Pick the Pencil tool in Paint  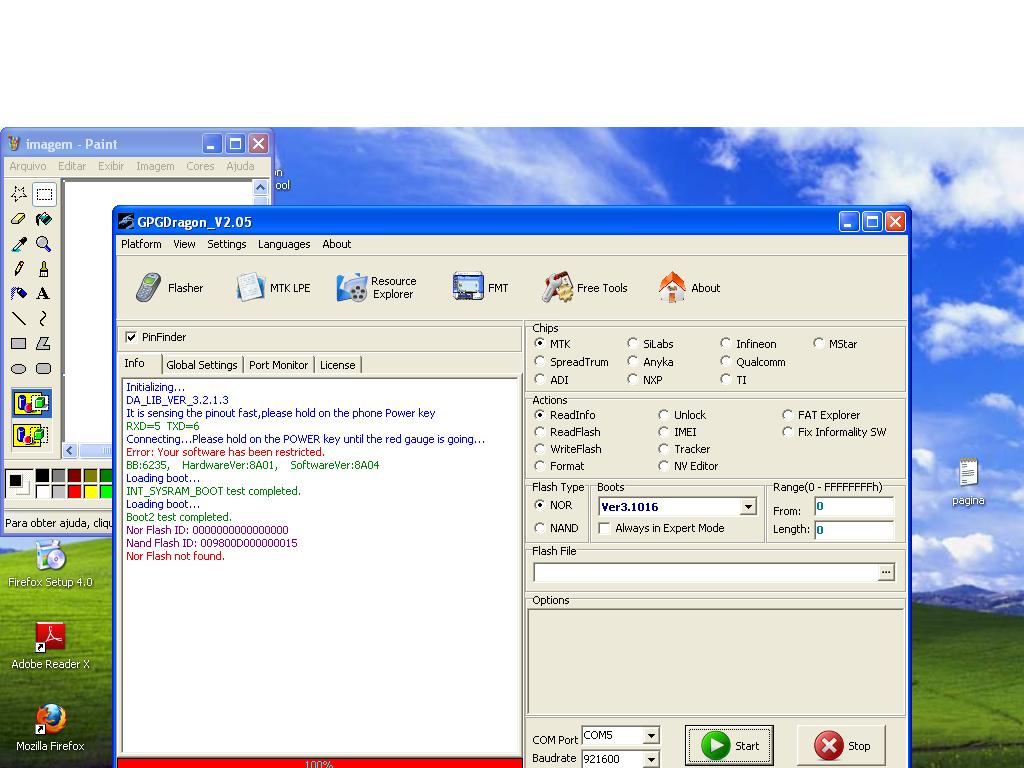click(19, 268)
